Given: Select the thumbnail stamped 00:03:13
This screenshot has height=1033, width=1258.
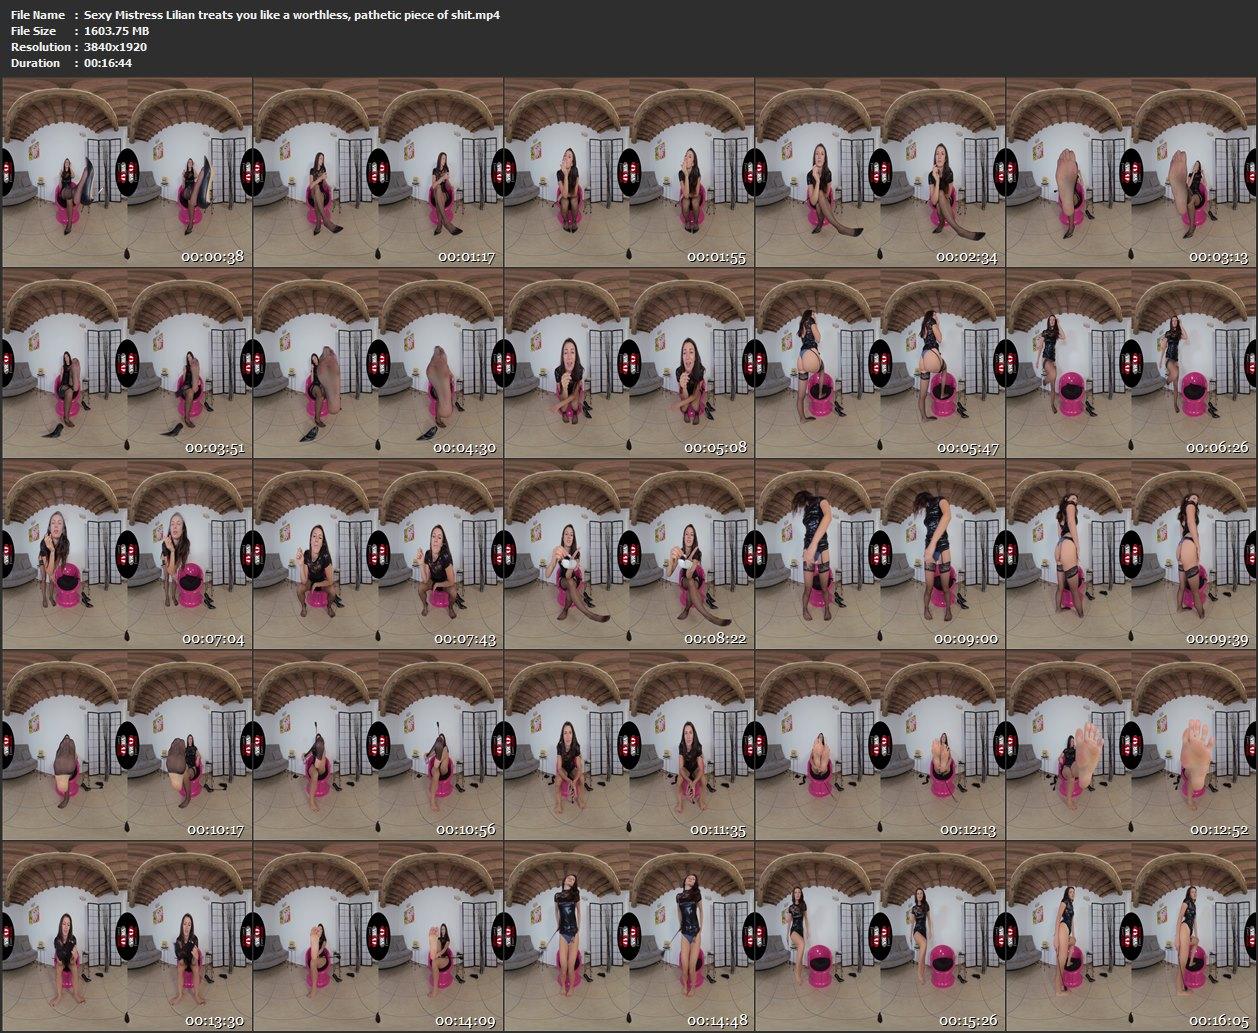Looking at the screenshot, I should (1130, 174).
